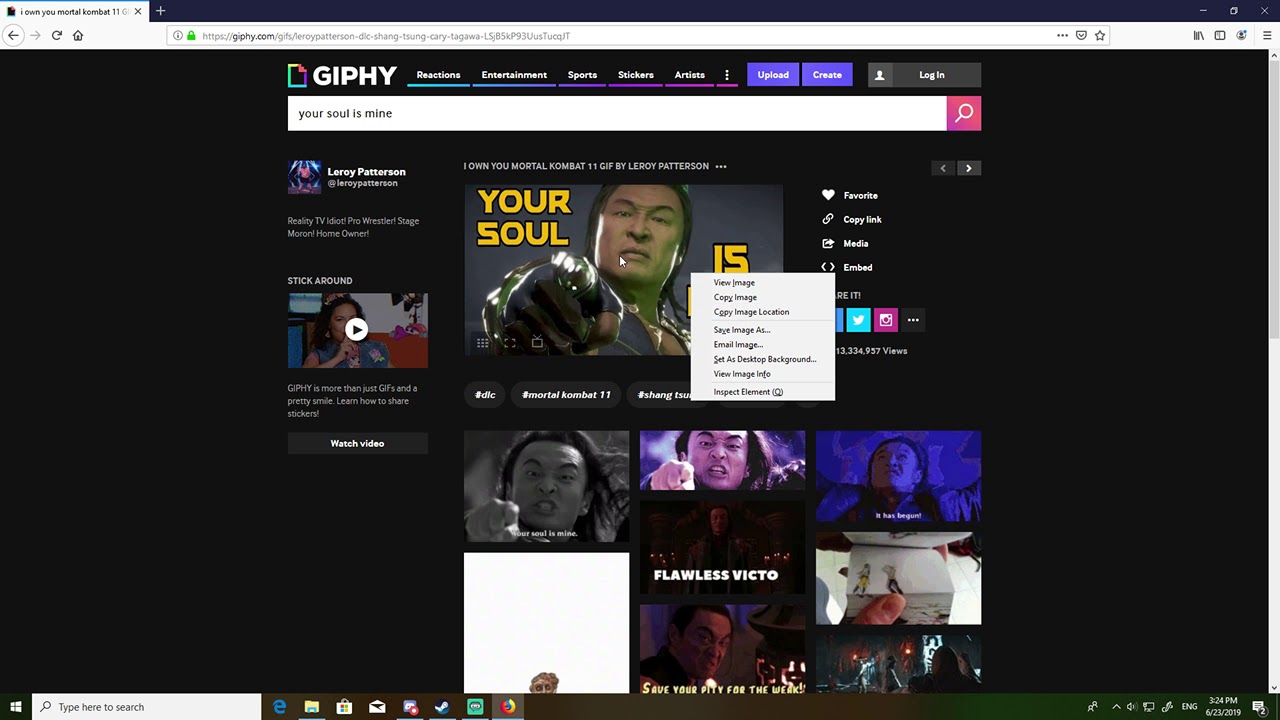Click the Copy link chain icon
This screenshot has height=720, width=1280.
pyautogui.click(x=828, y=219)
